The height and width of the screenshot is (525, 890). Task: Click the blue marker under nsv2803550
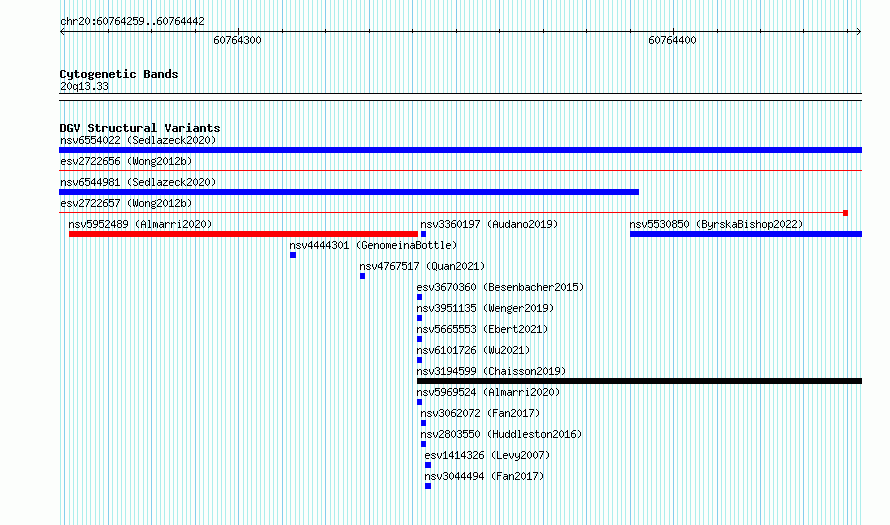pos(423,444)
